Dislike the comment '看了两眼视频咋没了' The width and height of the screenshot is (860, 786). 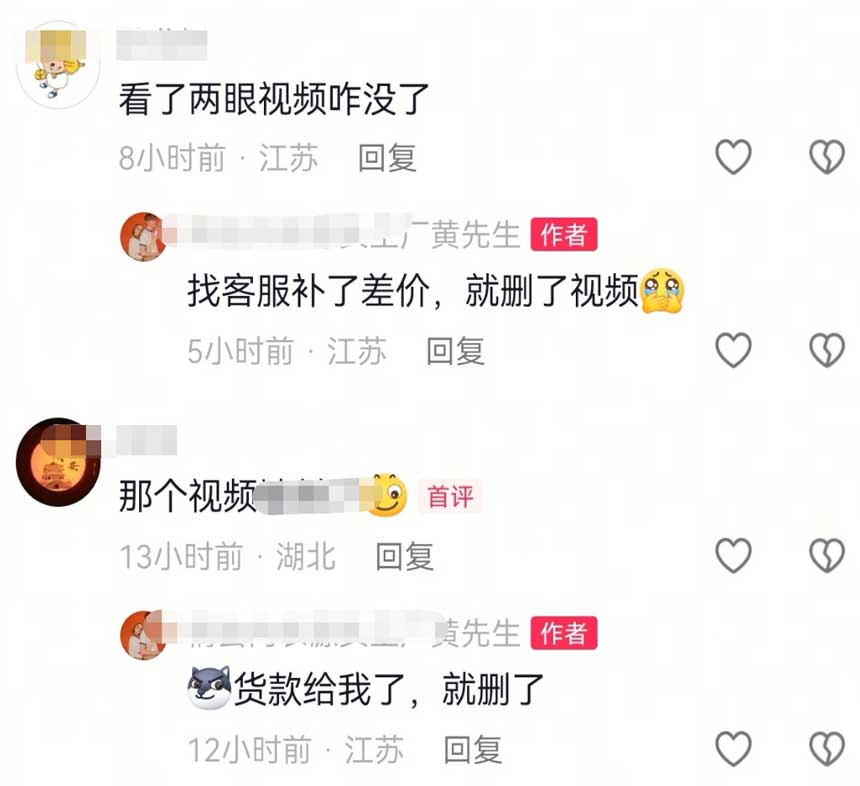pos(827,157)
